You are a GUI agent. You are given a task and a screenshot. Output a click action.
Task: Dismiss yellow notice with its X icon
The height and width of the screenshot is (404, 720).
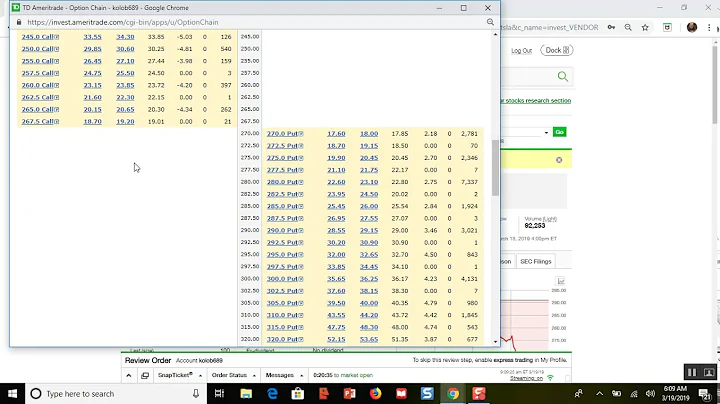(559, 160)
